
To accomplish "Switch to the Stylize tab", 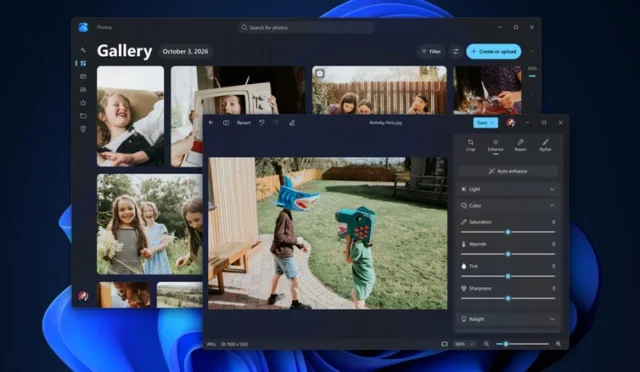I will click(x=545, y=145).
